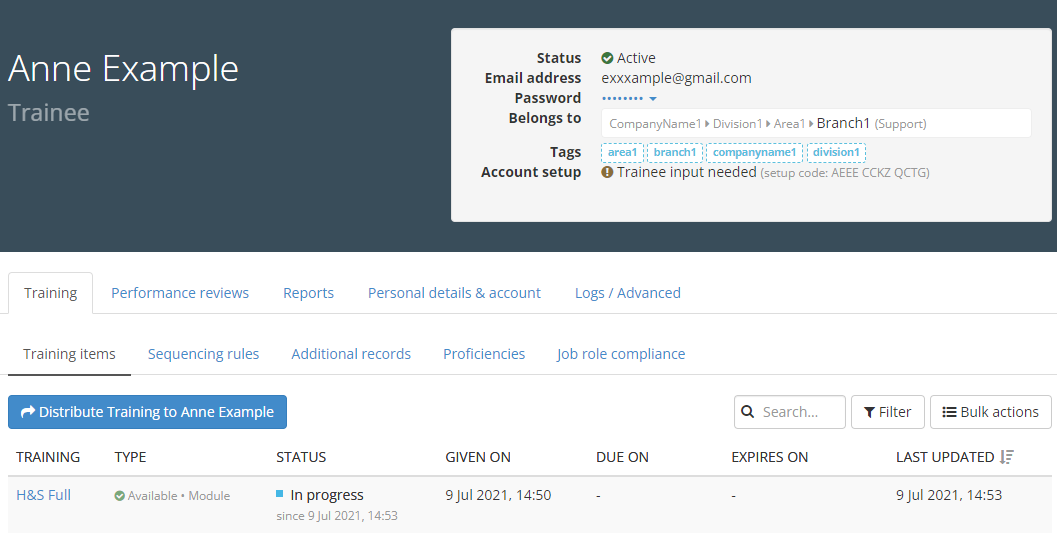Switch to the Performance reviews tab
The width and height of the screenshot is (1057, 540).
pyautogui.click(x=180, y=293)
